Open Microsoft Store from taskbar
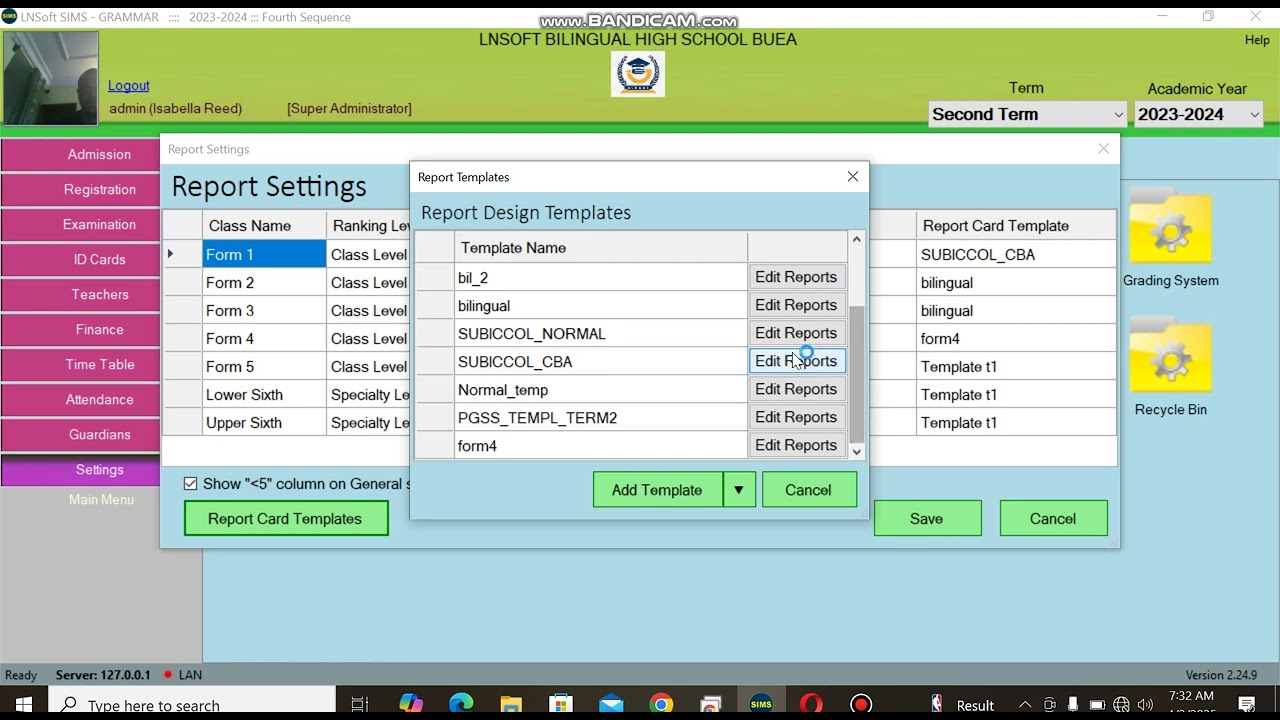This screenshot has width=1280, height=720. (x=561, y=704)
